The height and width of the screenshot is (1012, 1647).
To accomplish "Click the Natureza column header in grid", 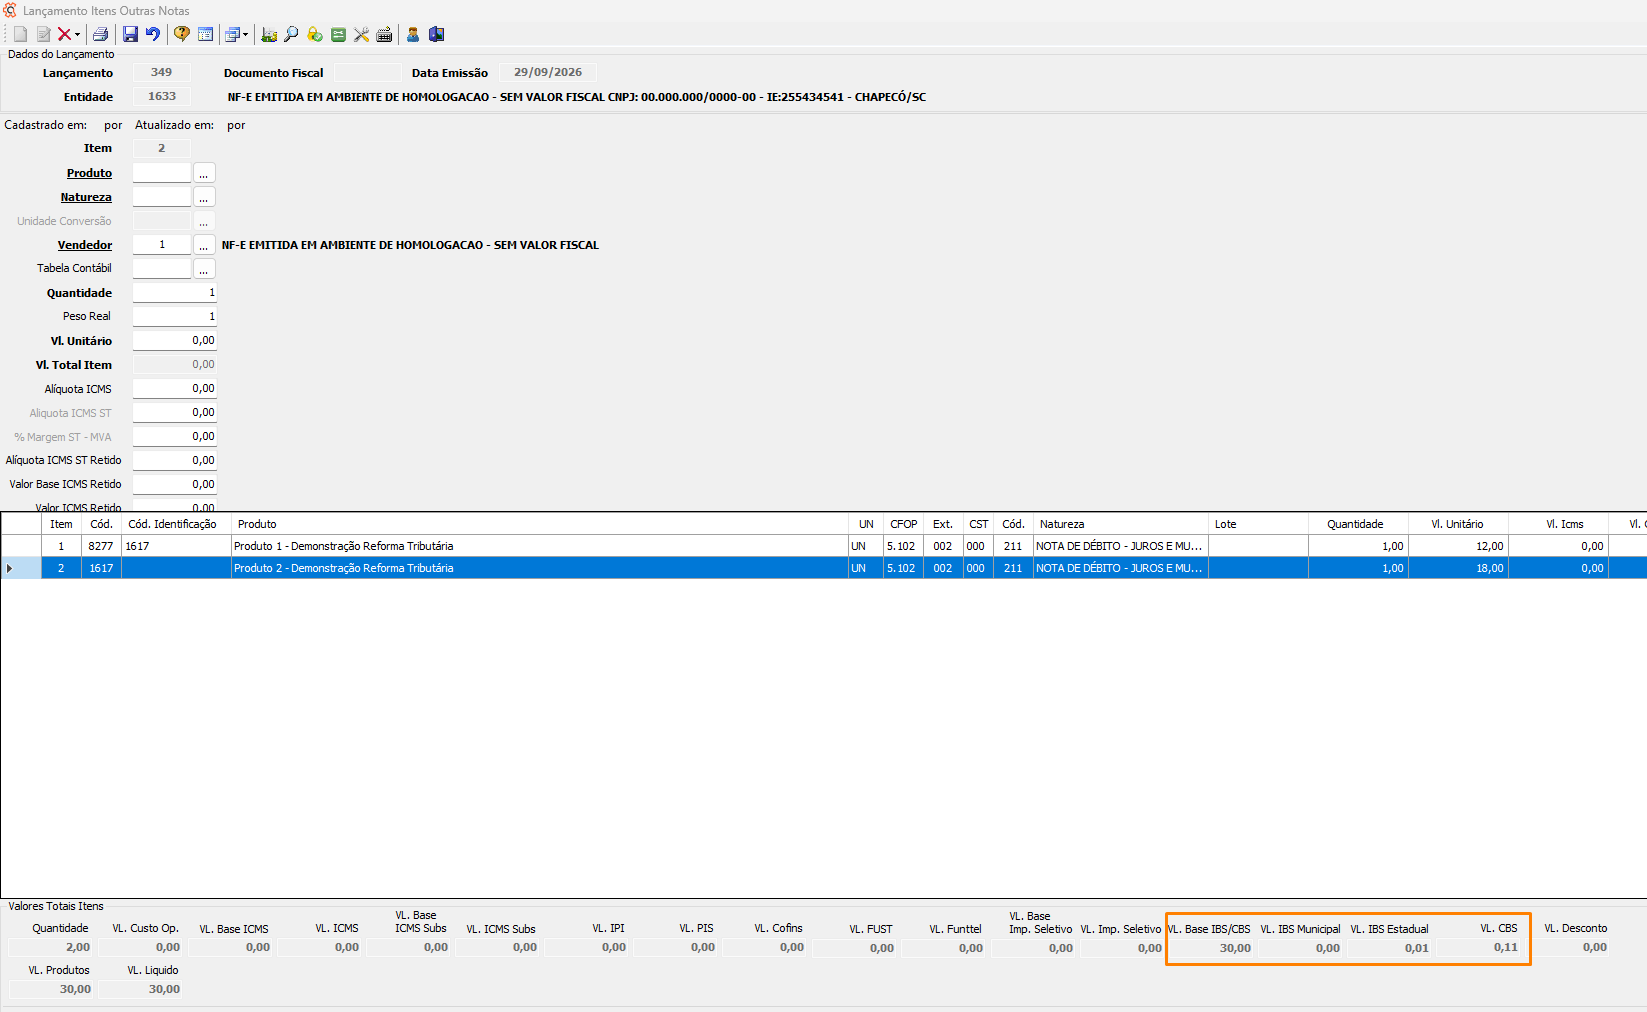I will 1120,524.
